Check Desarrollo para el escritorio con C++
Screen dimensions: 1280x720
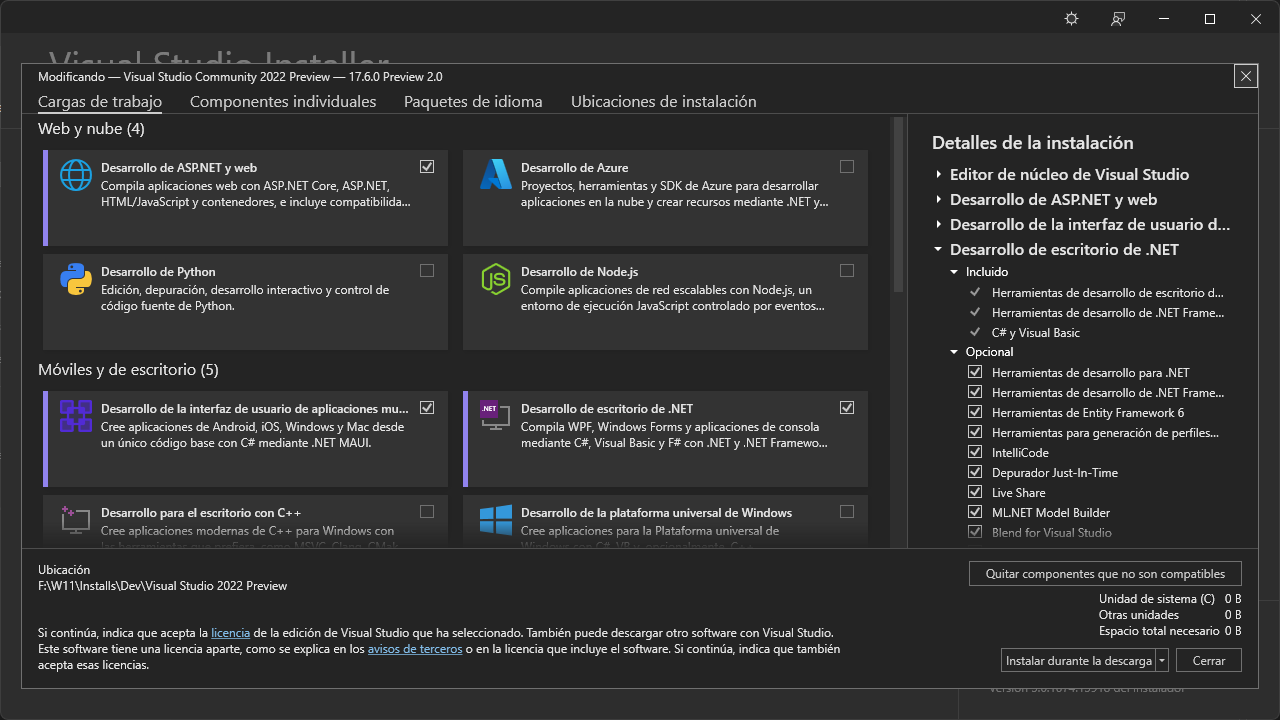[x=427, y=511]
